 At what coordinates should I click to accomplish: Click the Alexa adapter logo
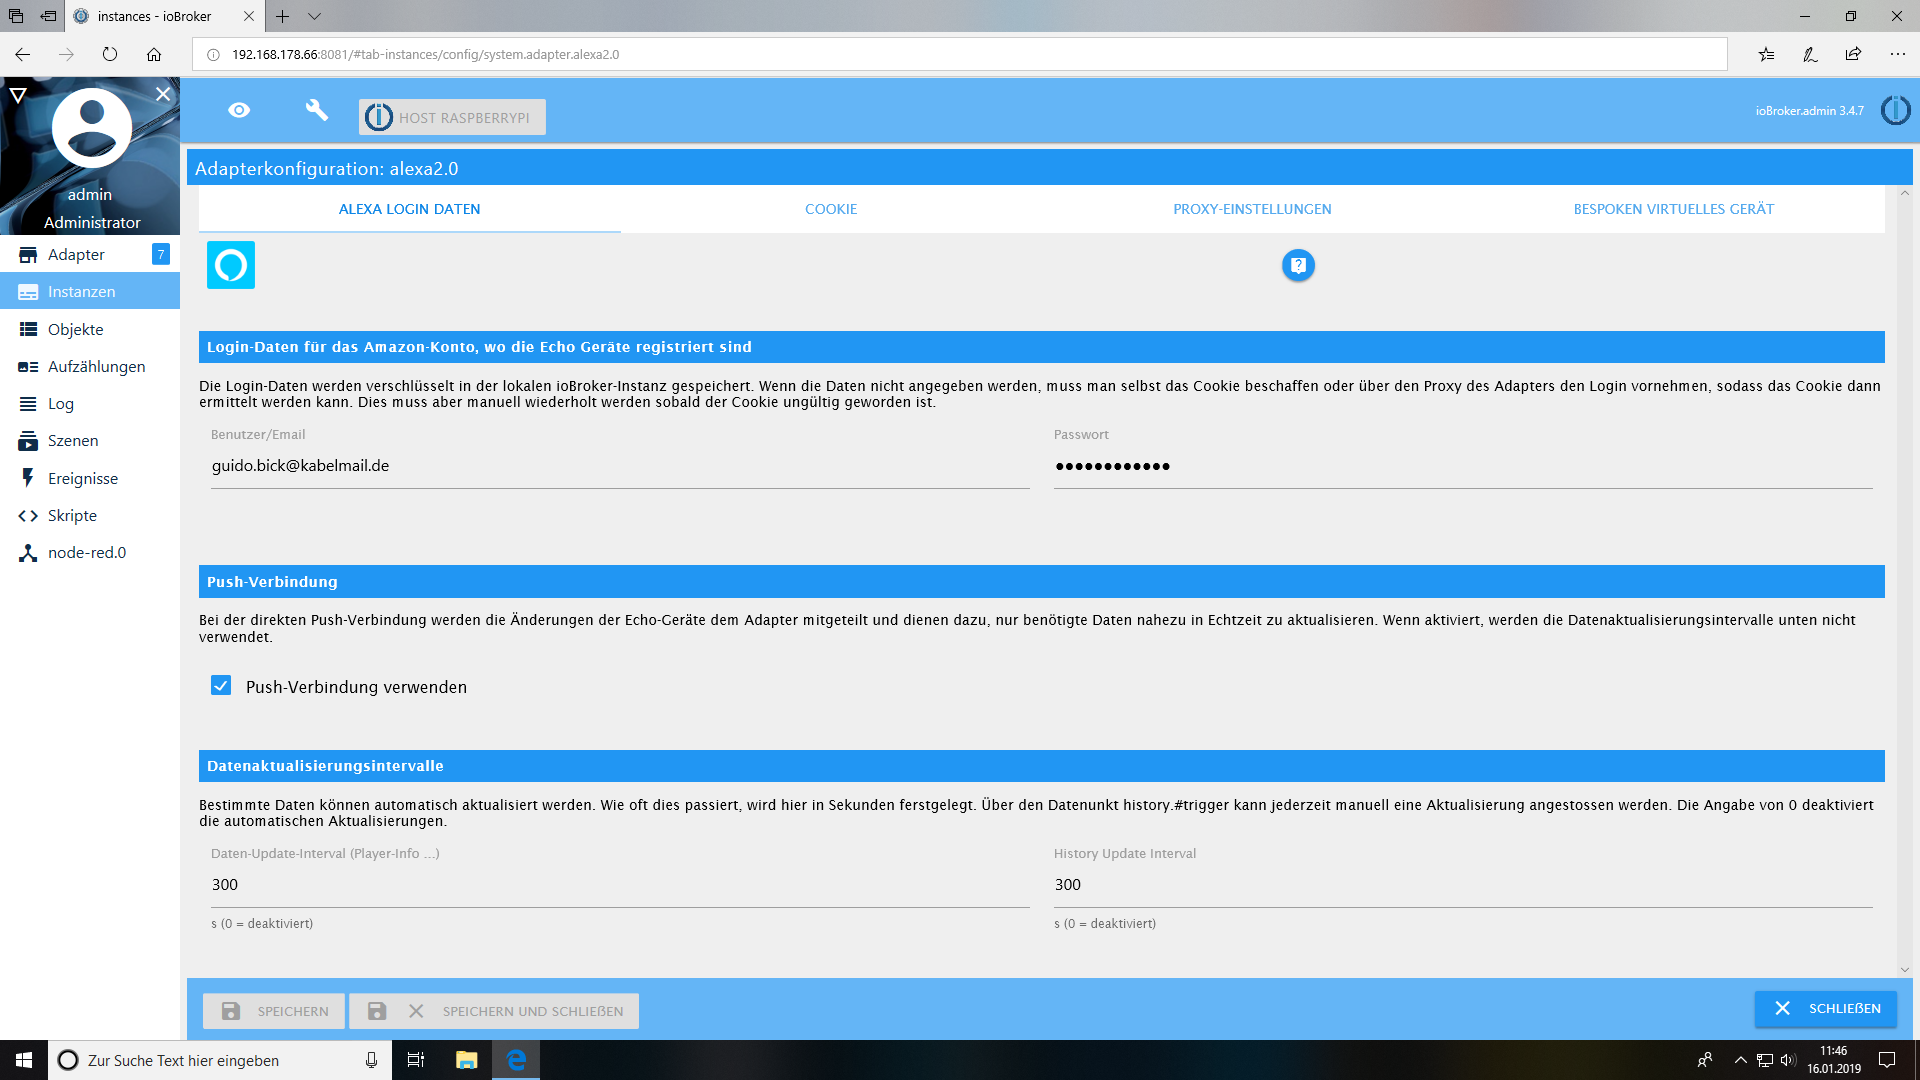(x=231, y=265)
